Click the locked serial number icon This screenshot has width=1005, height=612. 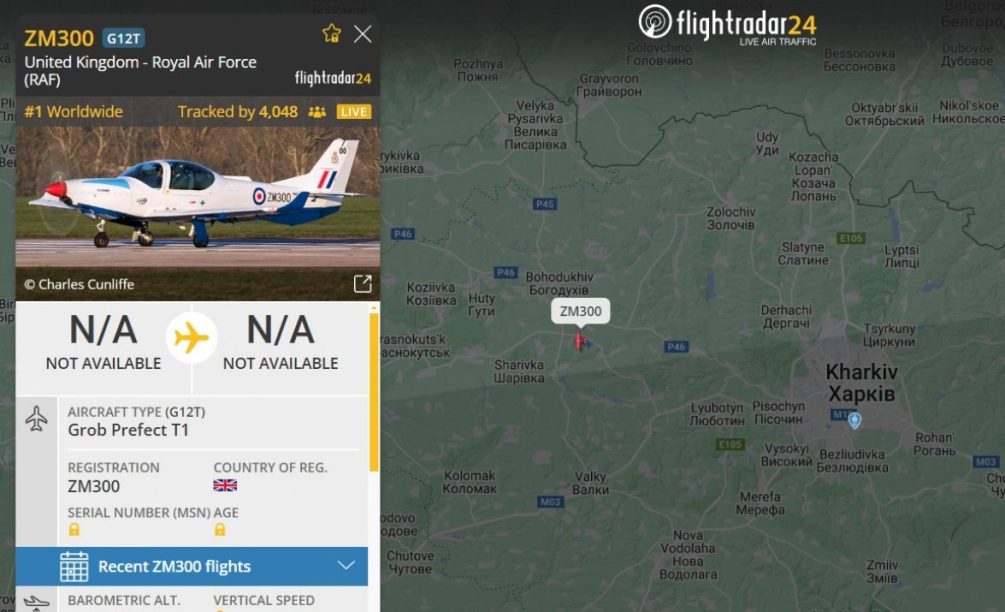(74, 529)
